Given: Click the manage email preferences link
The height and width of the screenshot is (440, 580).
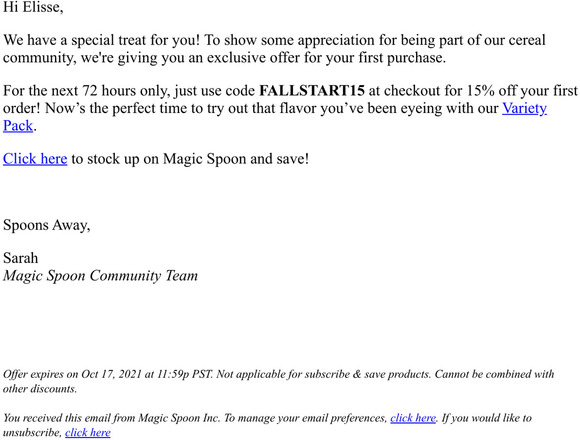Looking at the screenshot, I should tap(413, 418).
